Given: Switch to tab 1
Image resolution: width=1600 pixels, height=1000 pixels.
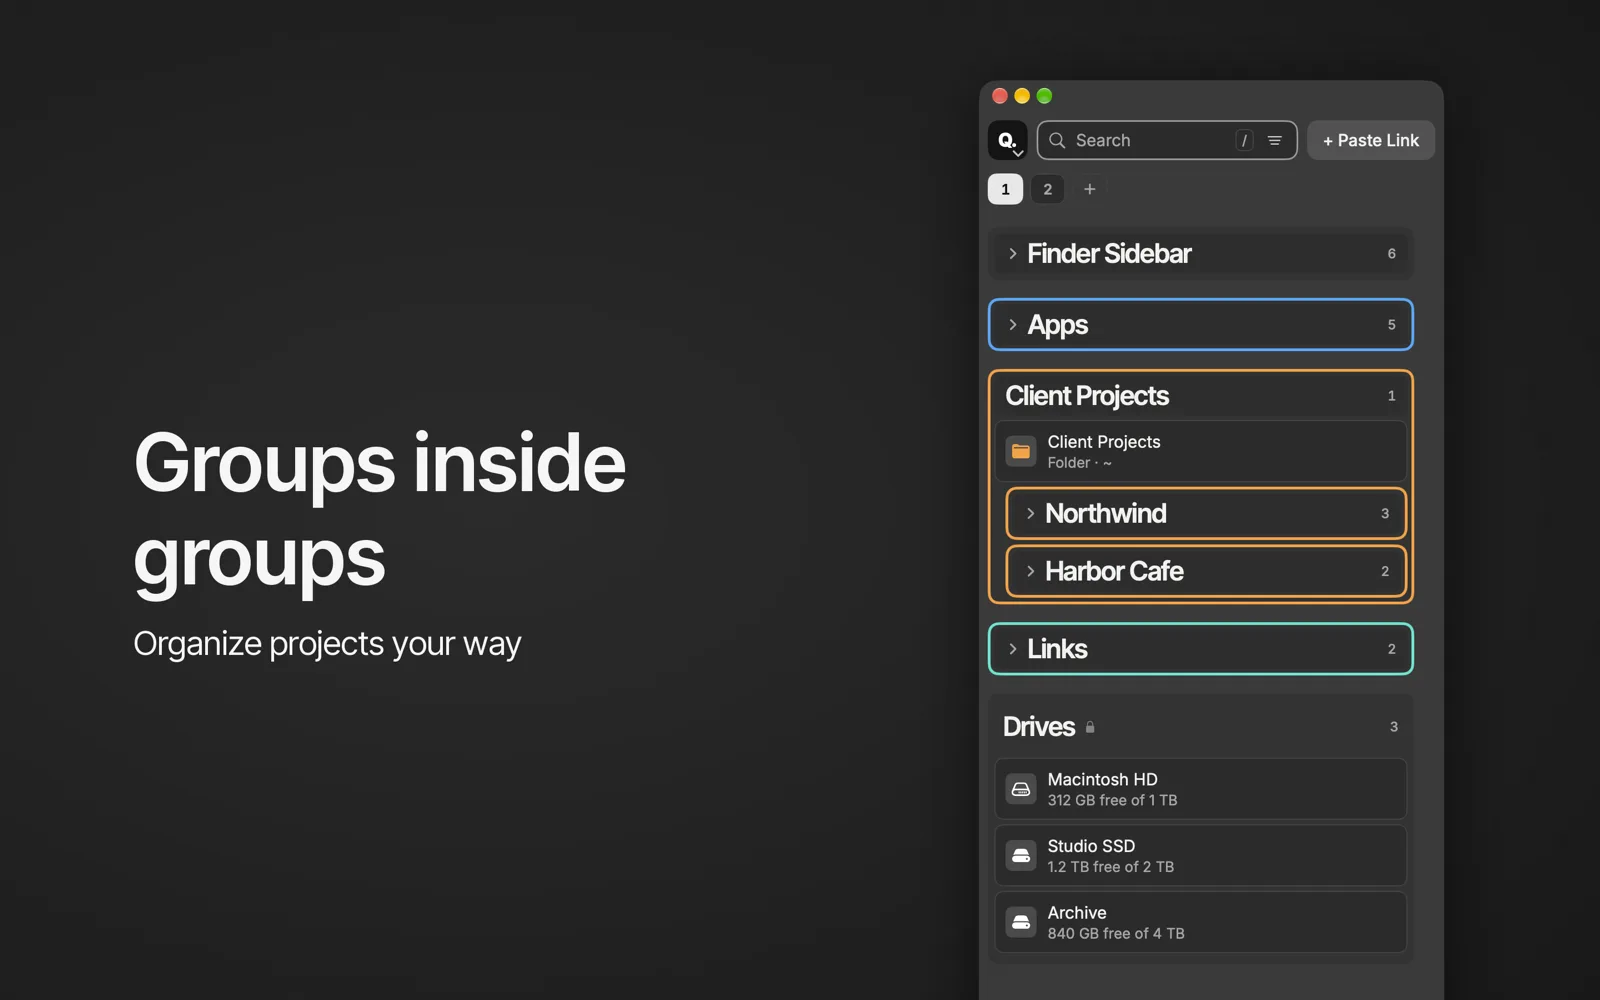Looking at the screenshot, I should [1006, 189].
